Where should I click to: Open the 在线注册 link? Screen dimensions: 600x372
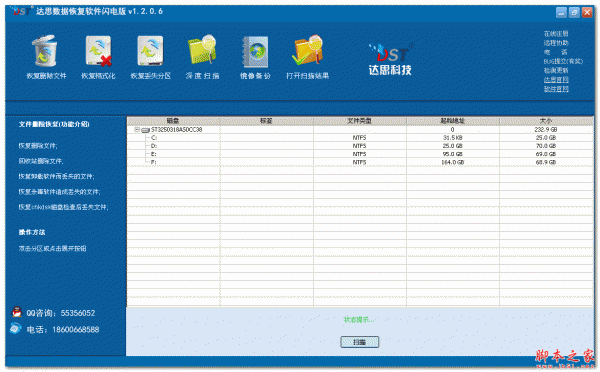pyautogui.click(x=556, y=34)
